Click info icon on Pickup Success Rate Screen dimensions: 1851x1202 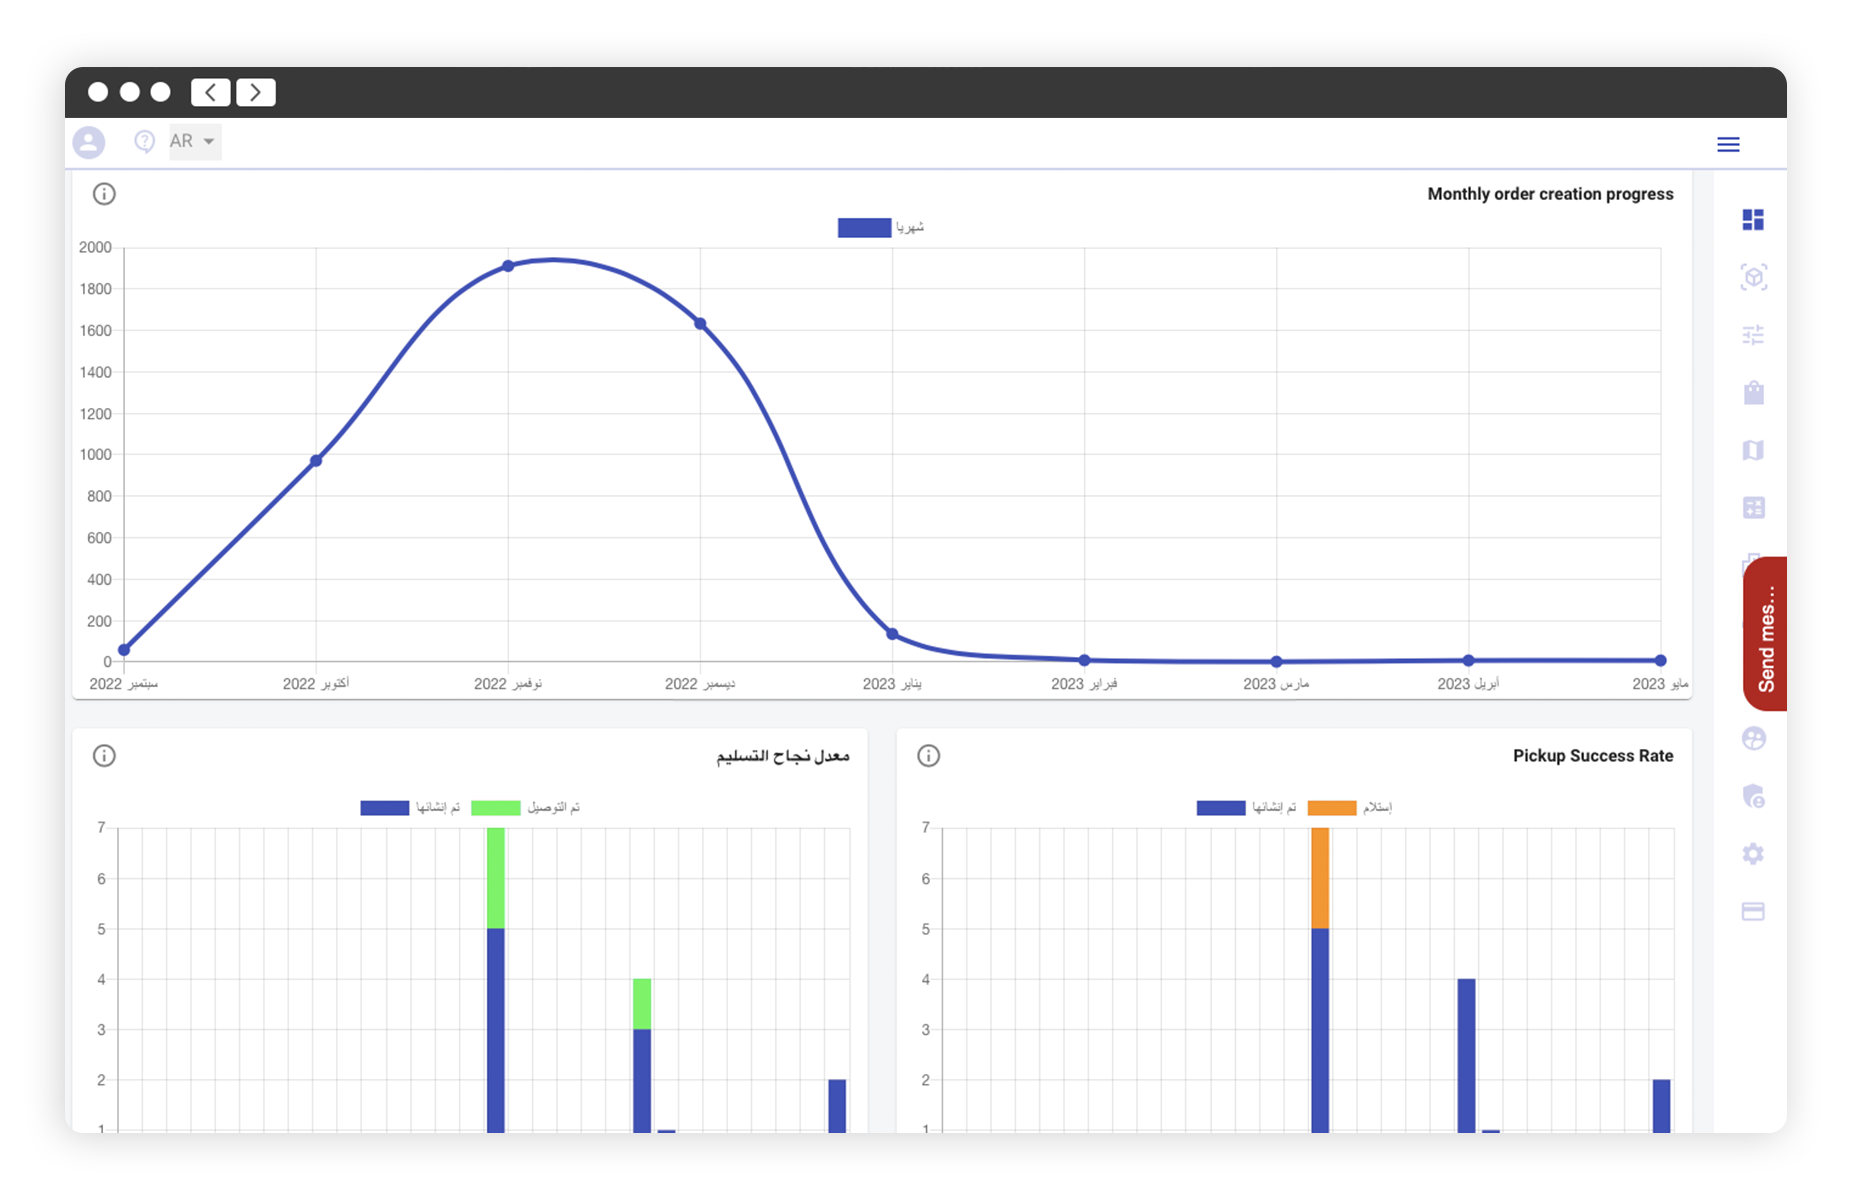coord(928,756)
